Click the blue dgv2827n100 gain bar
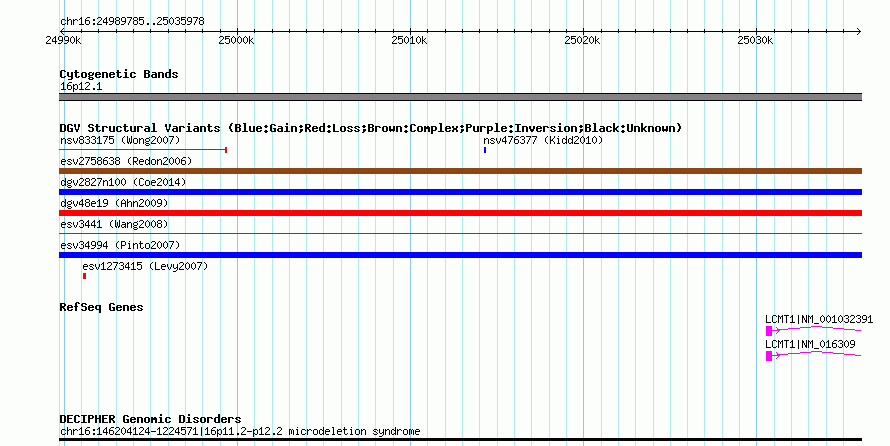This screenshot has width=890, height=446. click(460, 192)
